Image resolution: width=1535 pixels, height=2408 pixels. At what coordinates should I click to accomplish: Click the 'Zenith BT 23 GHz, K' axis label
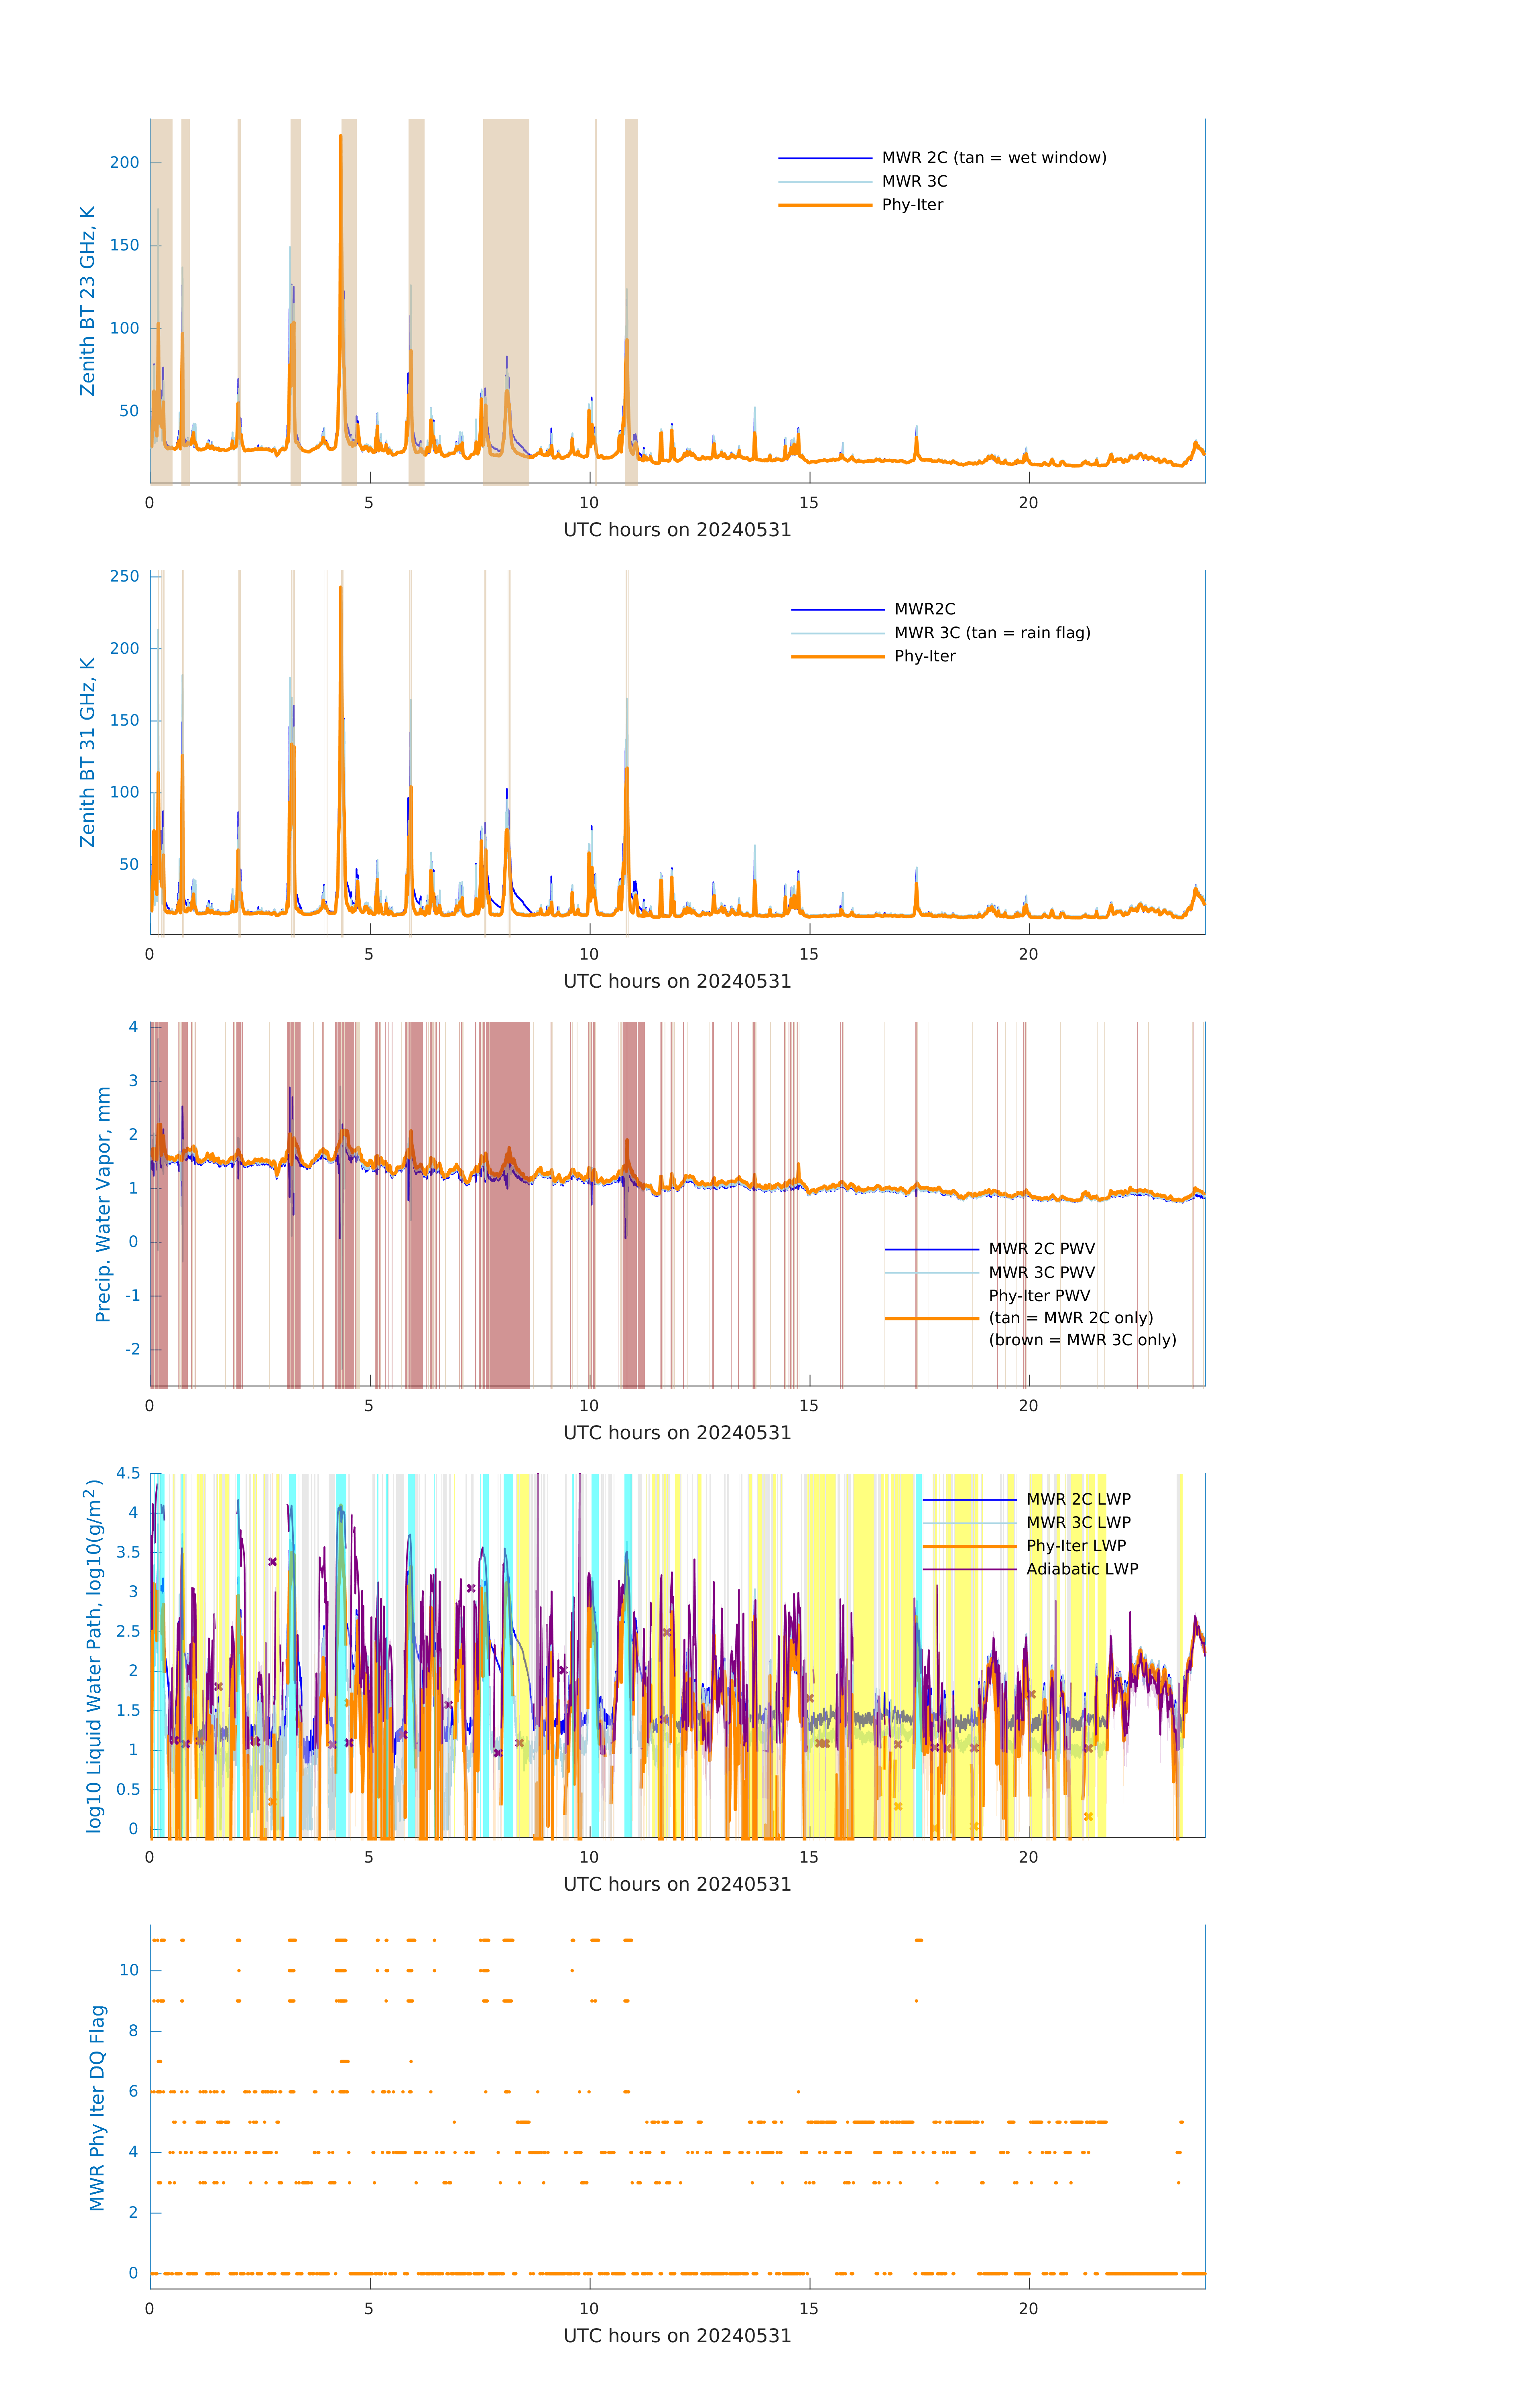click(x=88, y=301)
